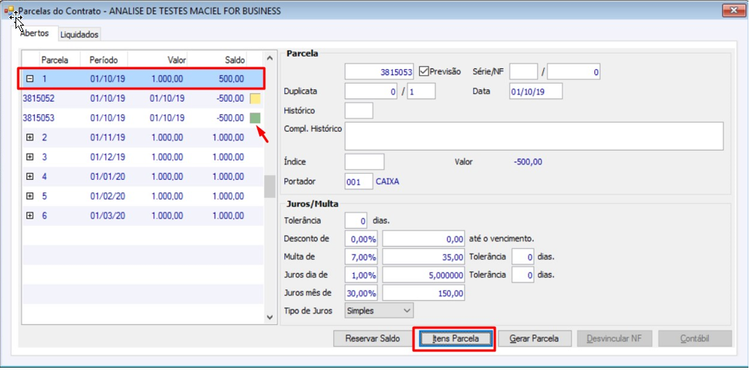The image size is (750, 370).
Task: Click the period 01/02/20 cell
Action: pos(108,196)
